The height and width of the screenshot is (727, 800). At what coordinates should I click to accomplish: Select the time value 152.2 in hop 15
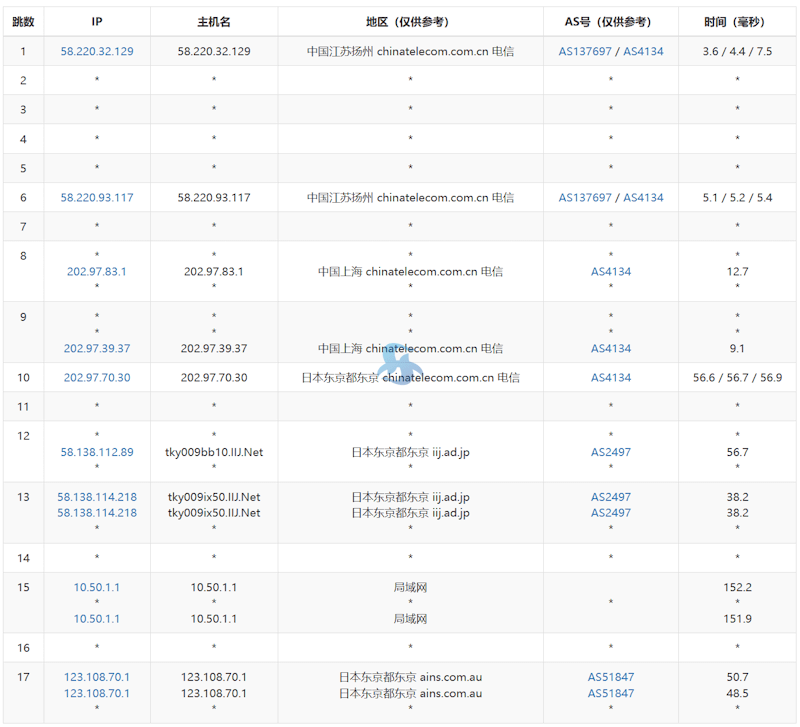(737, 588)
